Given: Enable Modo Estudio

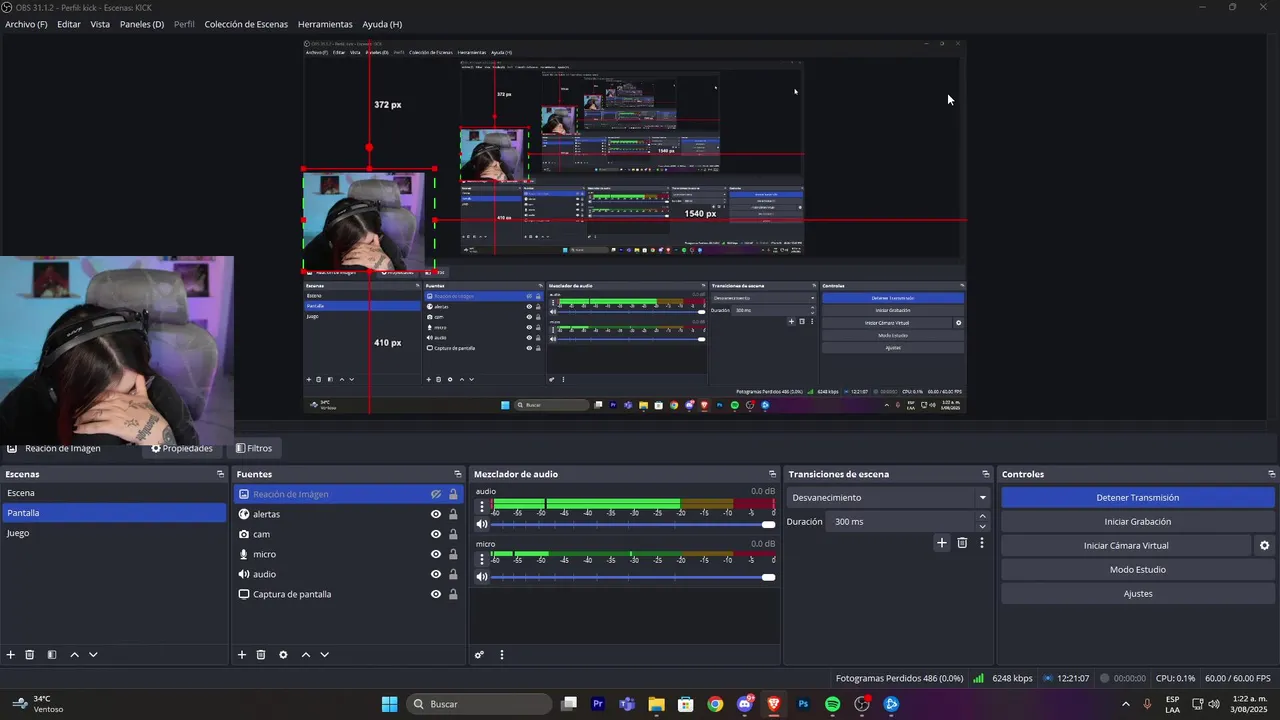Looking at the screenshot, I should [x=1138, y=569].
